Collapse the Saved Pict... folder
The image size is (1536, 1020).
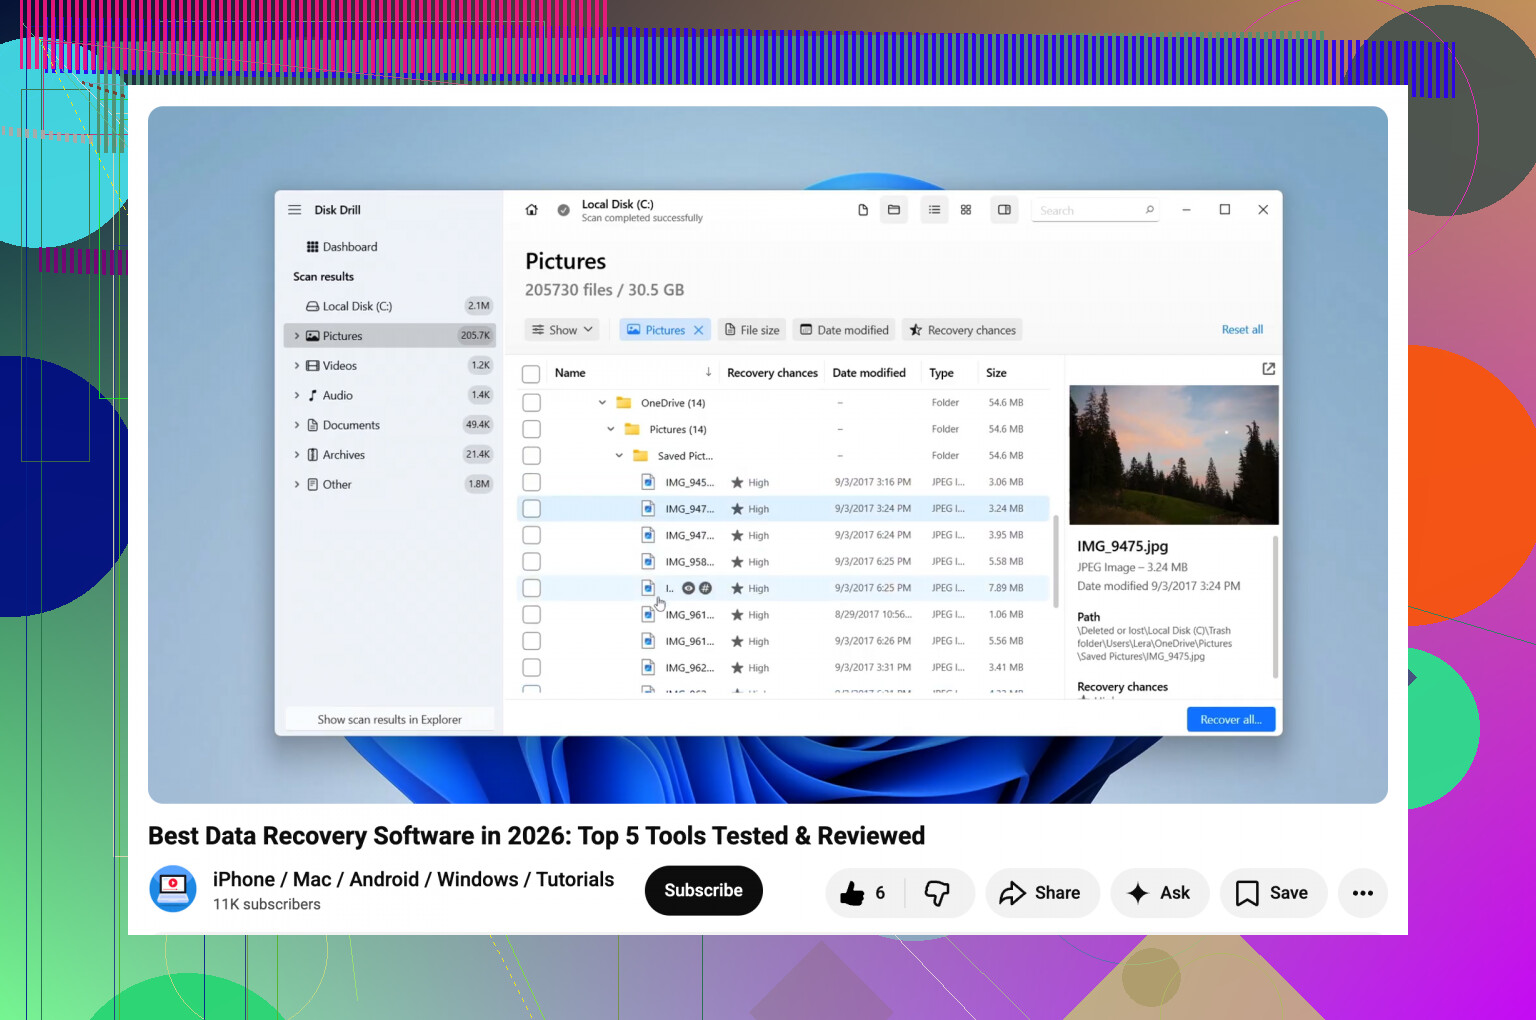(x=619, y=456)
